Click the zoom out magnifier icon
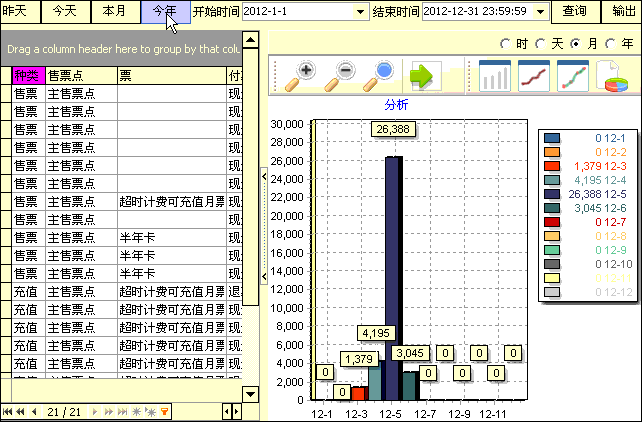The image size is (642, 422). click(341, 75)
